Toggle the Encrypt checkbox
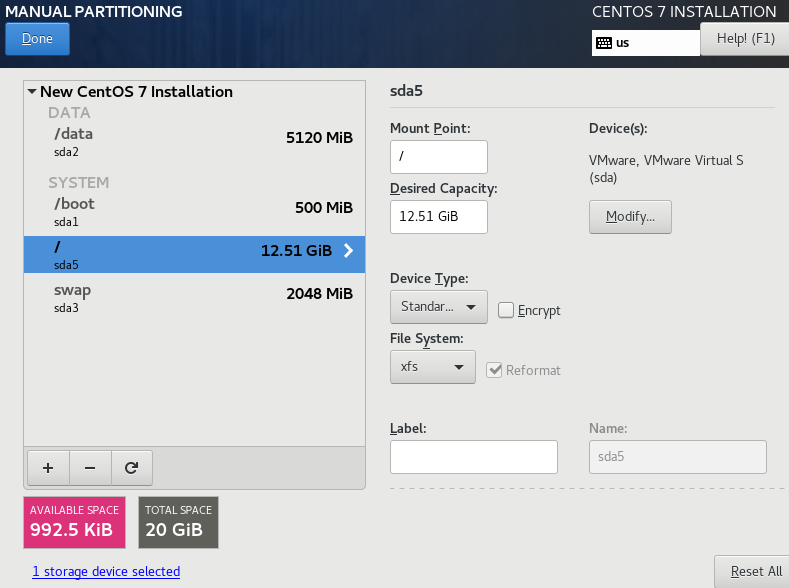This screenshot has height=588, width=789. pos(506,310)
